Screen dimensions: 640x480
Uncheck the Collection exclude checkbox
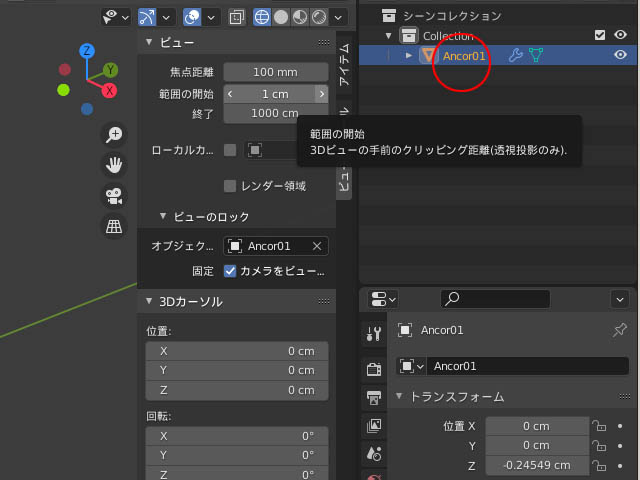coord(600,35)
